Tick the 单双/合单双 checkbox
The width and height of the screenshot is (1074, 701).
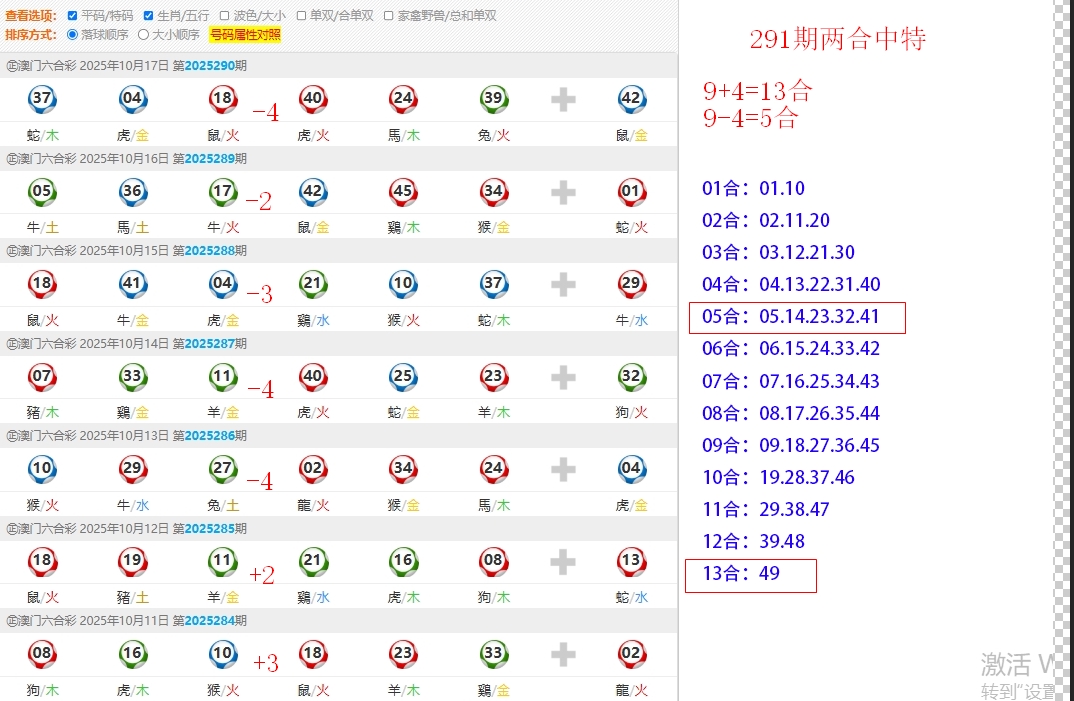pyautogui.click(x=301, y=16)
